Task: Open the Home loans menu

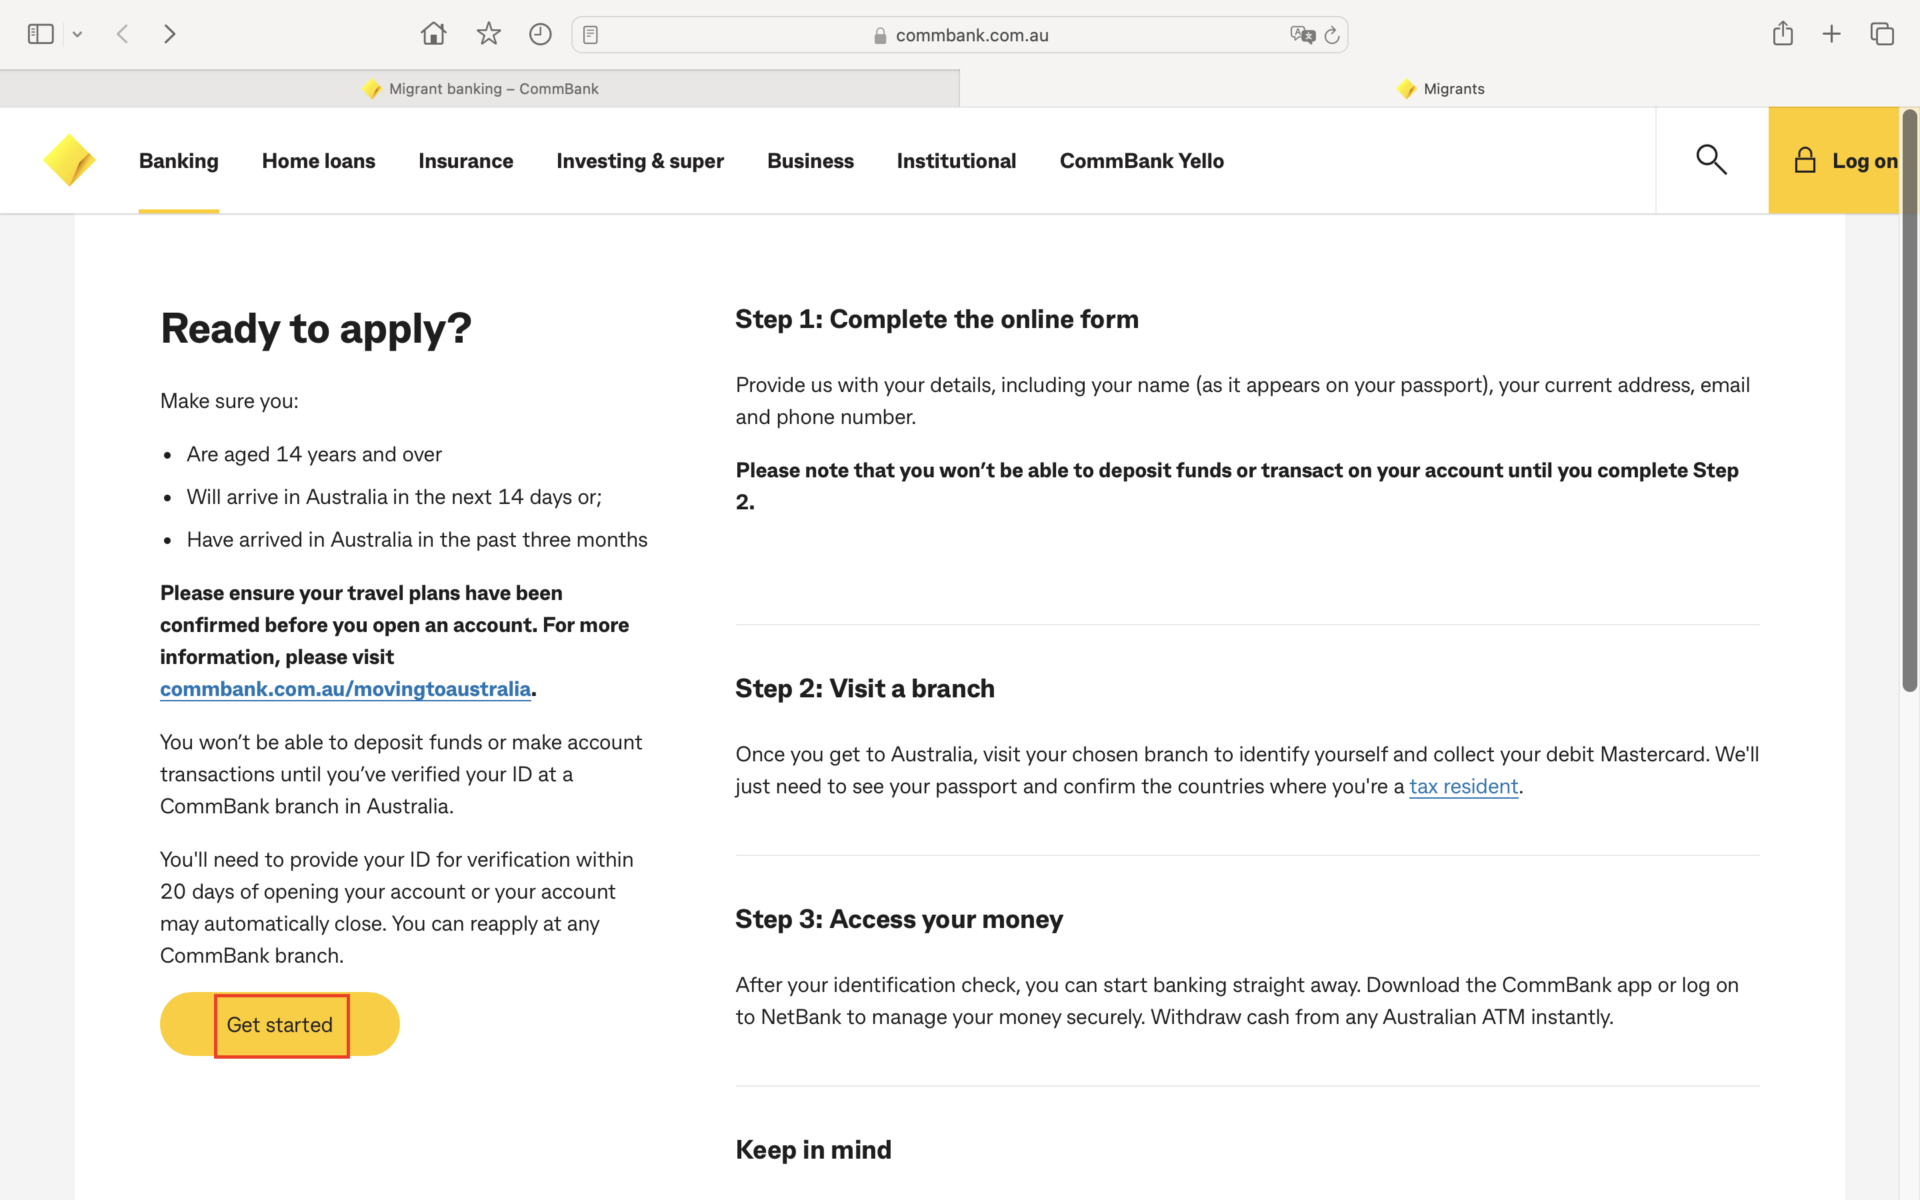Action: [318, 161]
